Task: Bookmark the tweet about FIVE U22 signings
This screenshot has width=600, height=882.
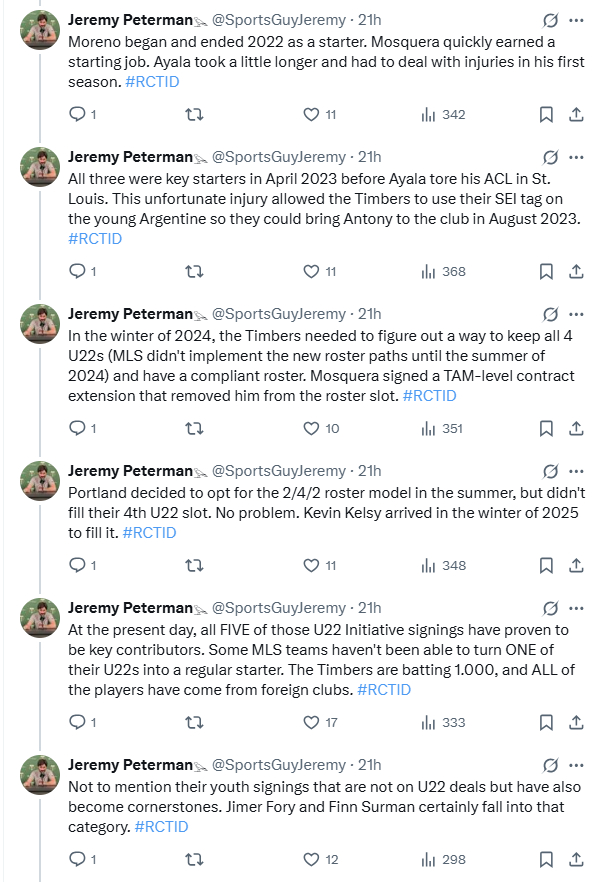Action: point(546,722)
